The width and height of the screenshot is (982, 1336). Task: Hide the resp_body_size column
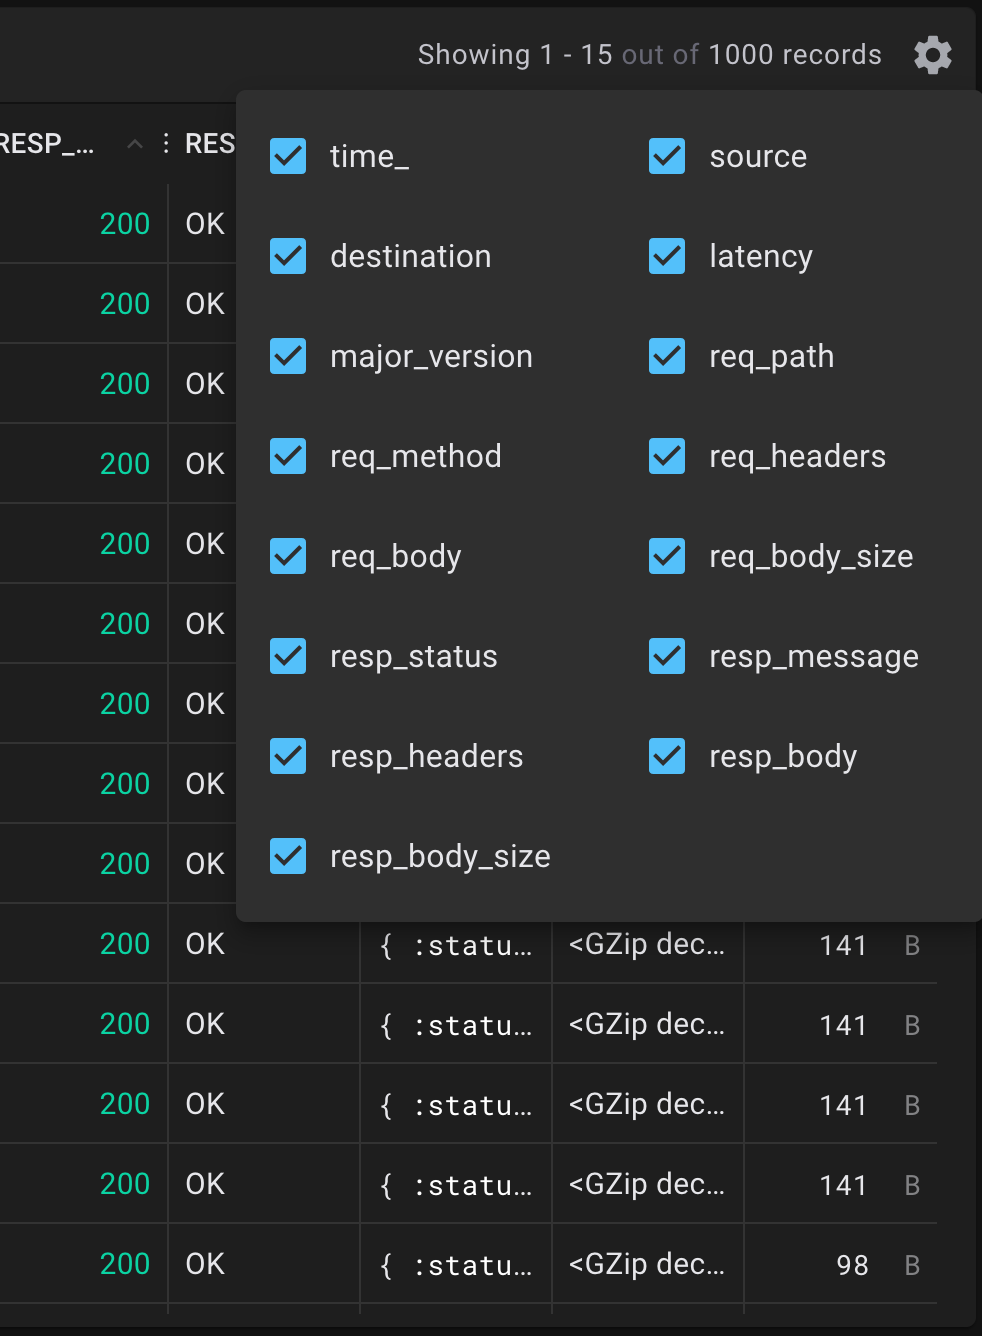[287, 856]
